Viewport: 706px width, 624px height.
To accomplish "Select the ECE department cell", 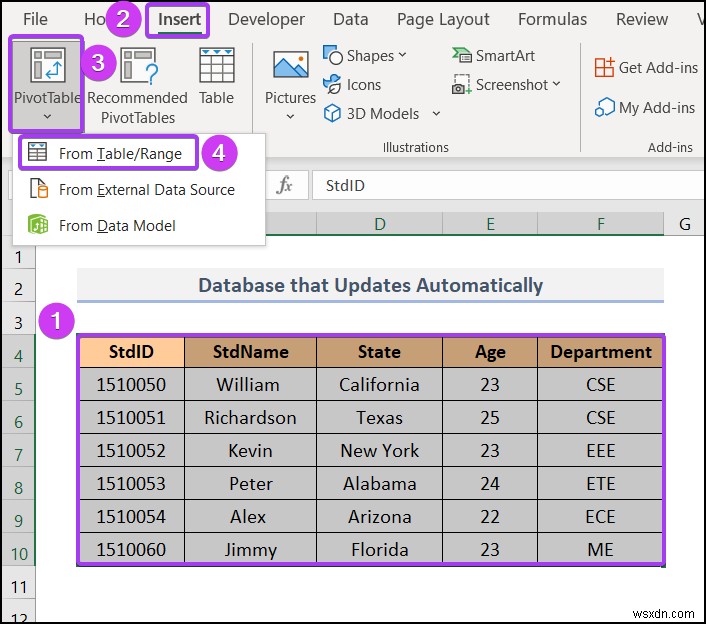I will click(x=601, y=516).
